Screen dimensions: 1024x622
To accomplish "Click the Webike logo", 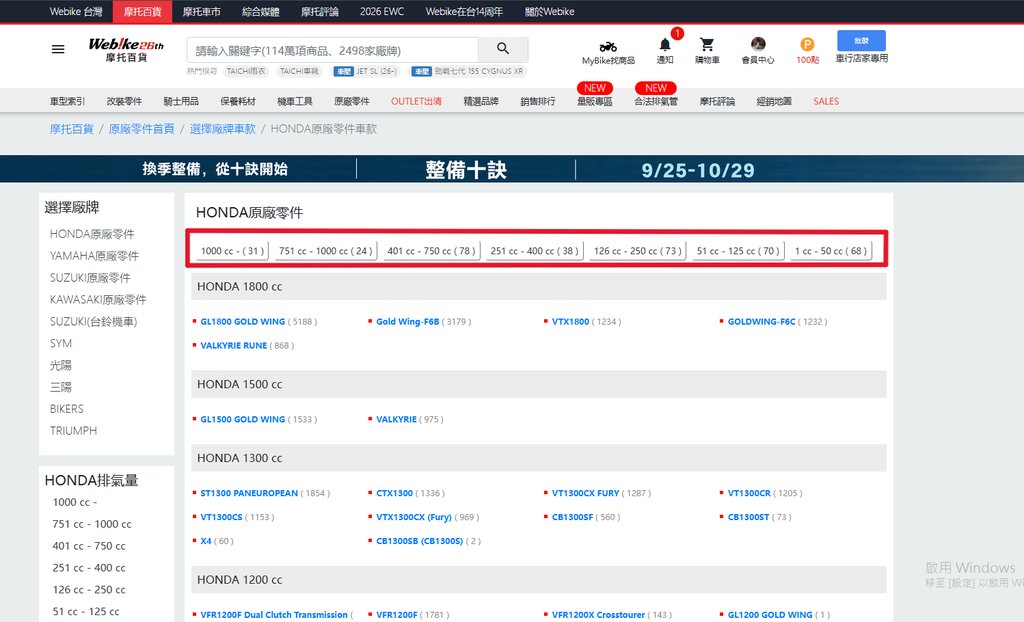I will [x=126, y=50].
